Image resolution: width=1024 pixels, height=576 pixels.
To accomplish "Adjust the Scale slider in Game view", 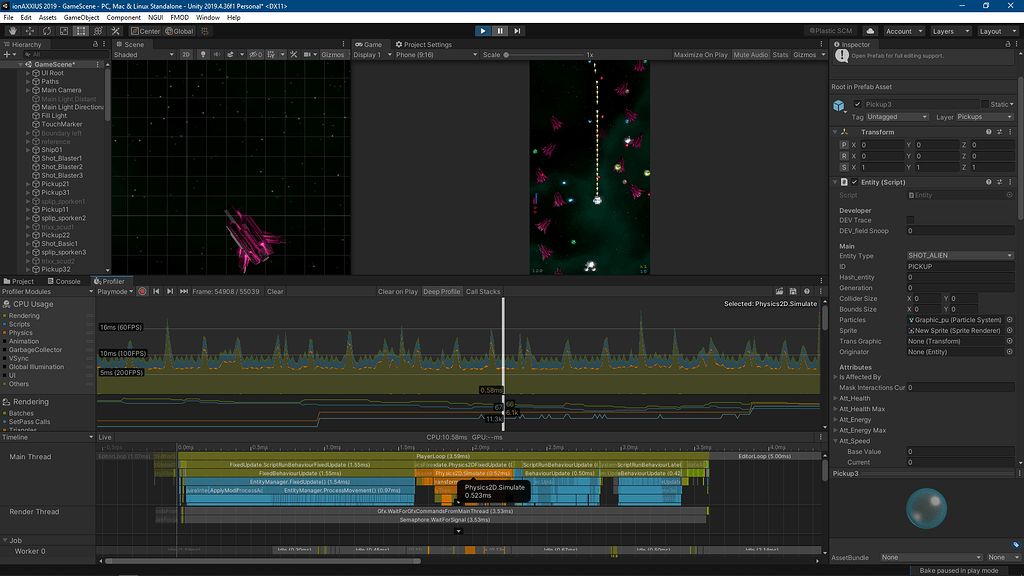I will pos(507,54).
